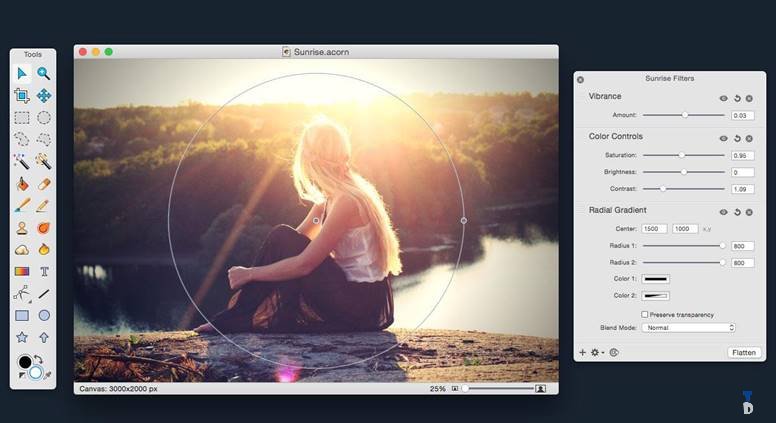Click the Center Y field showing 1000

pyautogui.click(x=685, y=229)
